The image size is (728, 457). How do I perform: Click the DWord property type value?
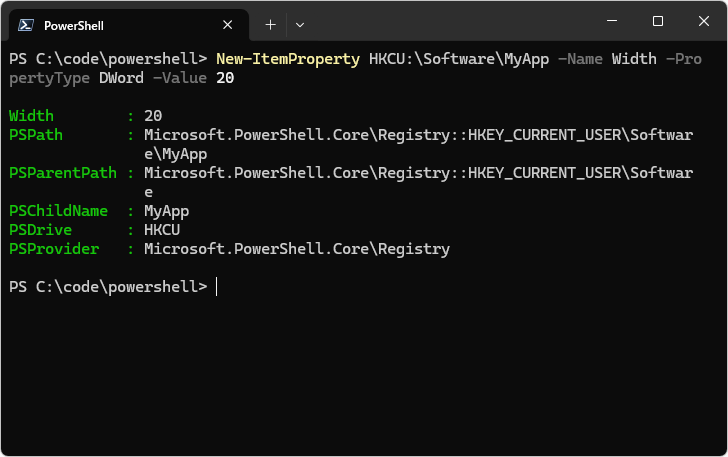point(121,78)
